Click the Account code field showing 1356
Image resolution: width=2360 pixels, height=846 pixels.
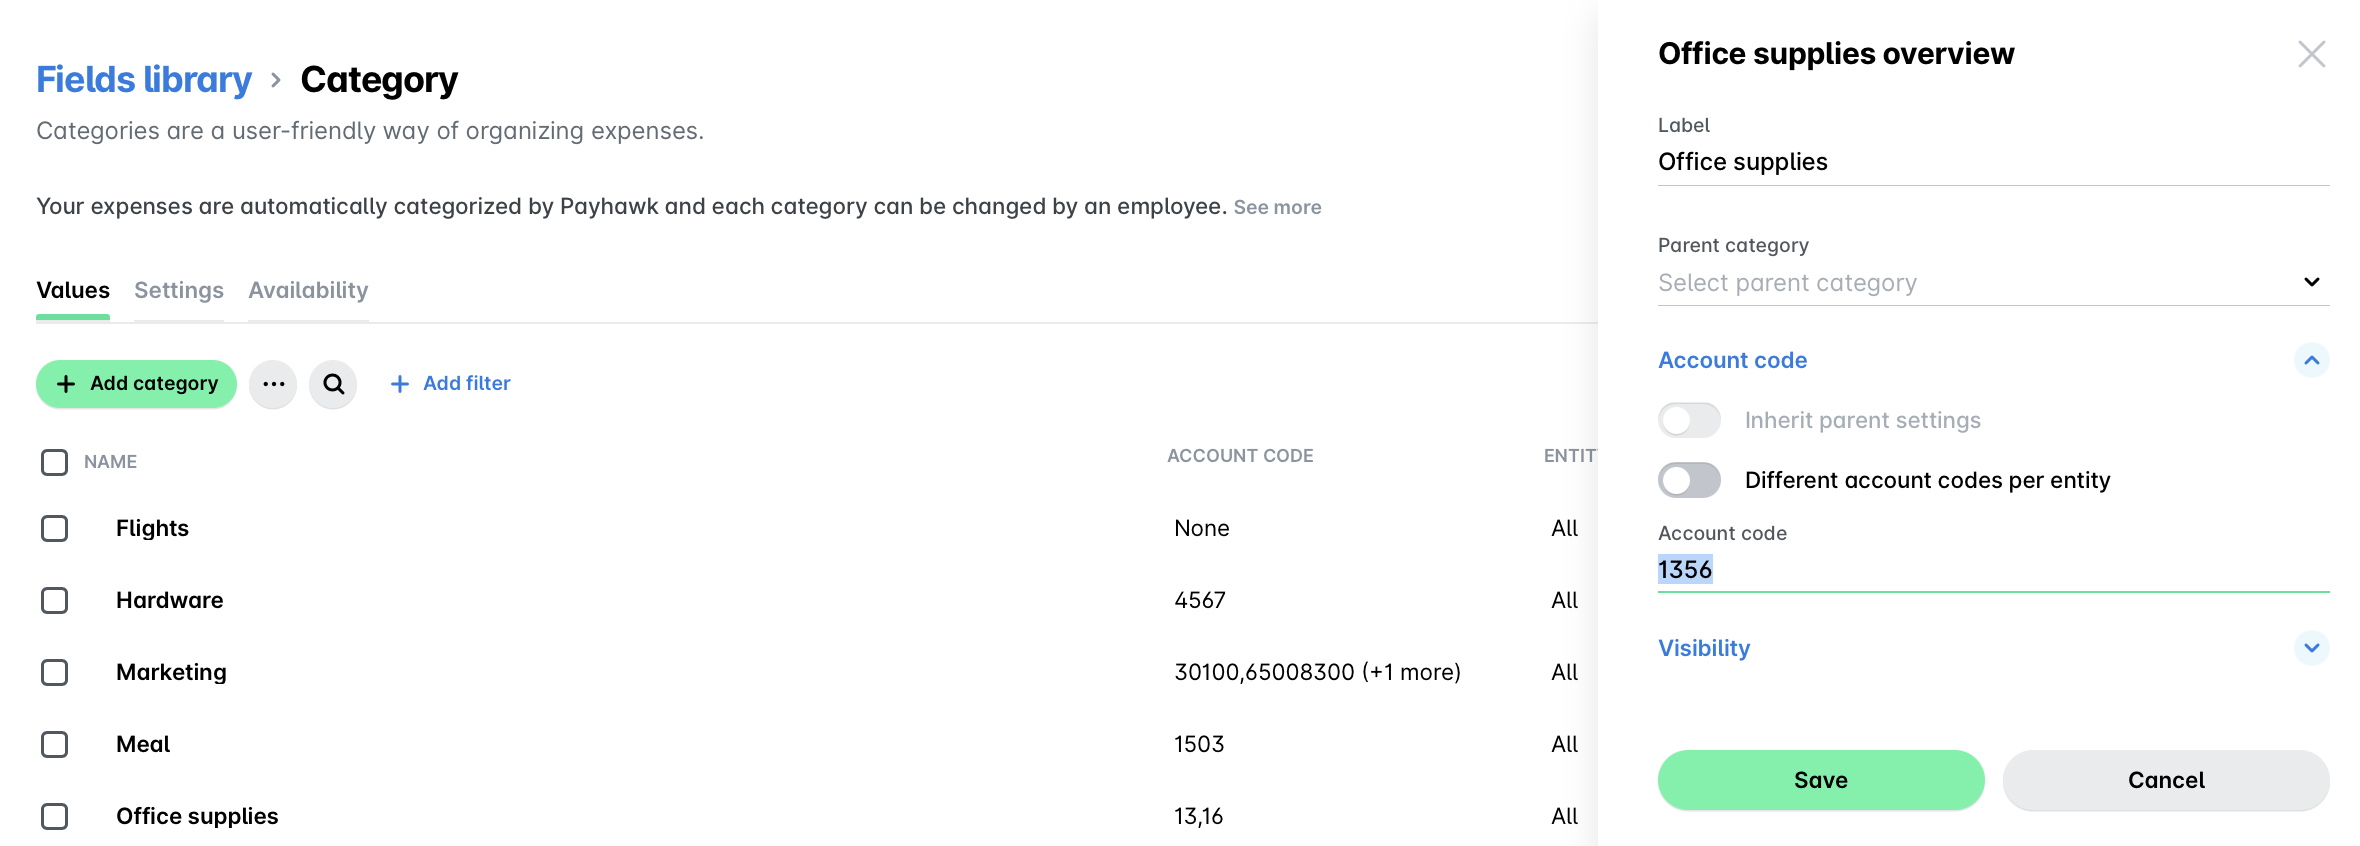pos(1993,570)
